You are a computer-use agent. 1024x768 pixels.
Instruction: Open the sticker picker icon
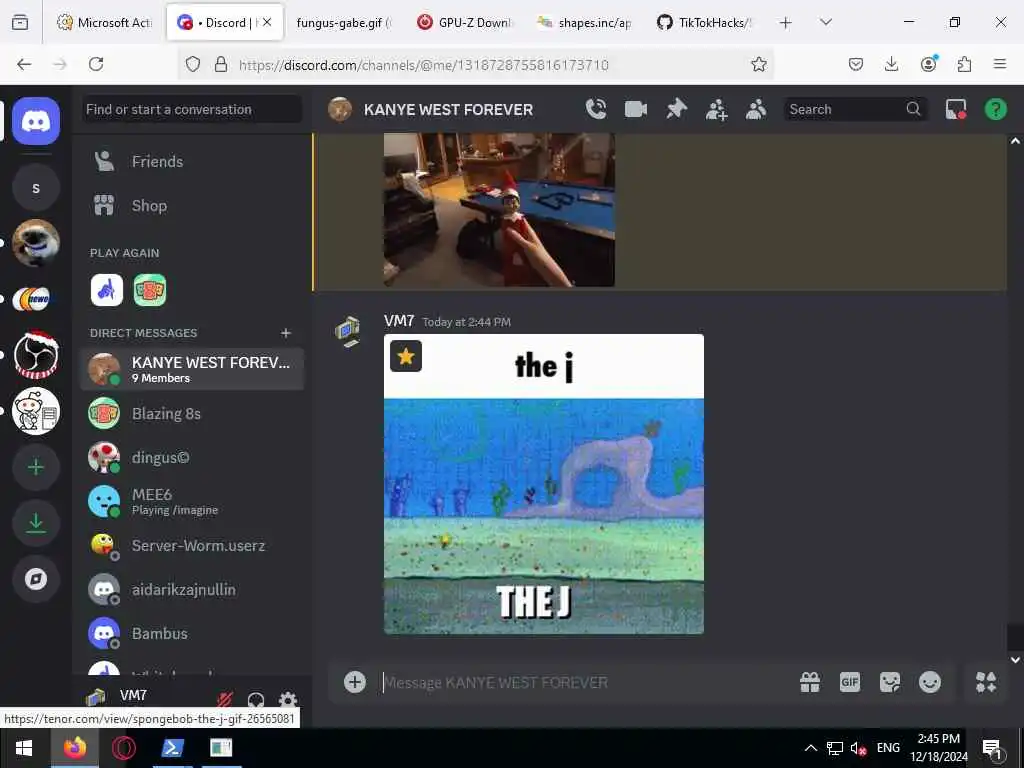pyautogui.click(x=889, y=682)
